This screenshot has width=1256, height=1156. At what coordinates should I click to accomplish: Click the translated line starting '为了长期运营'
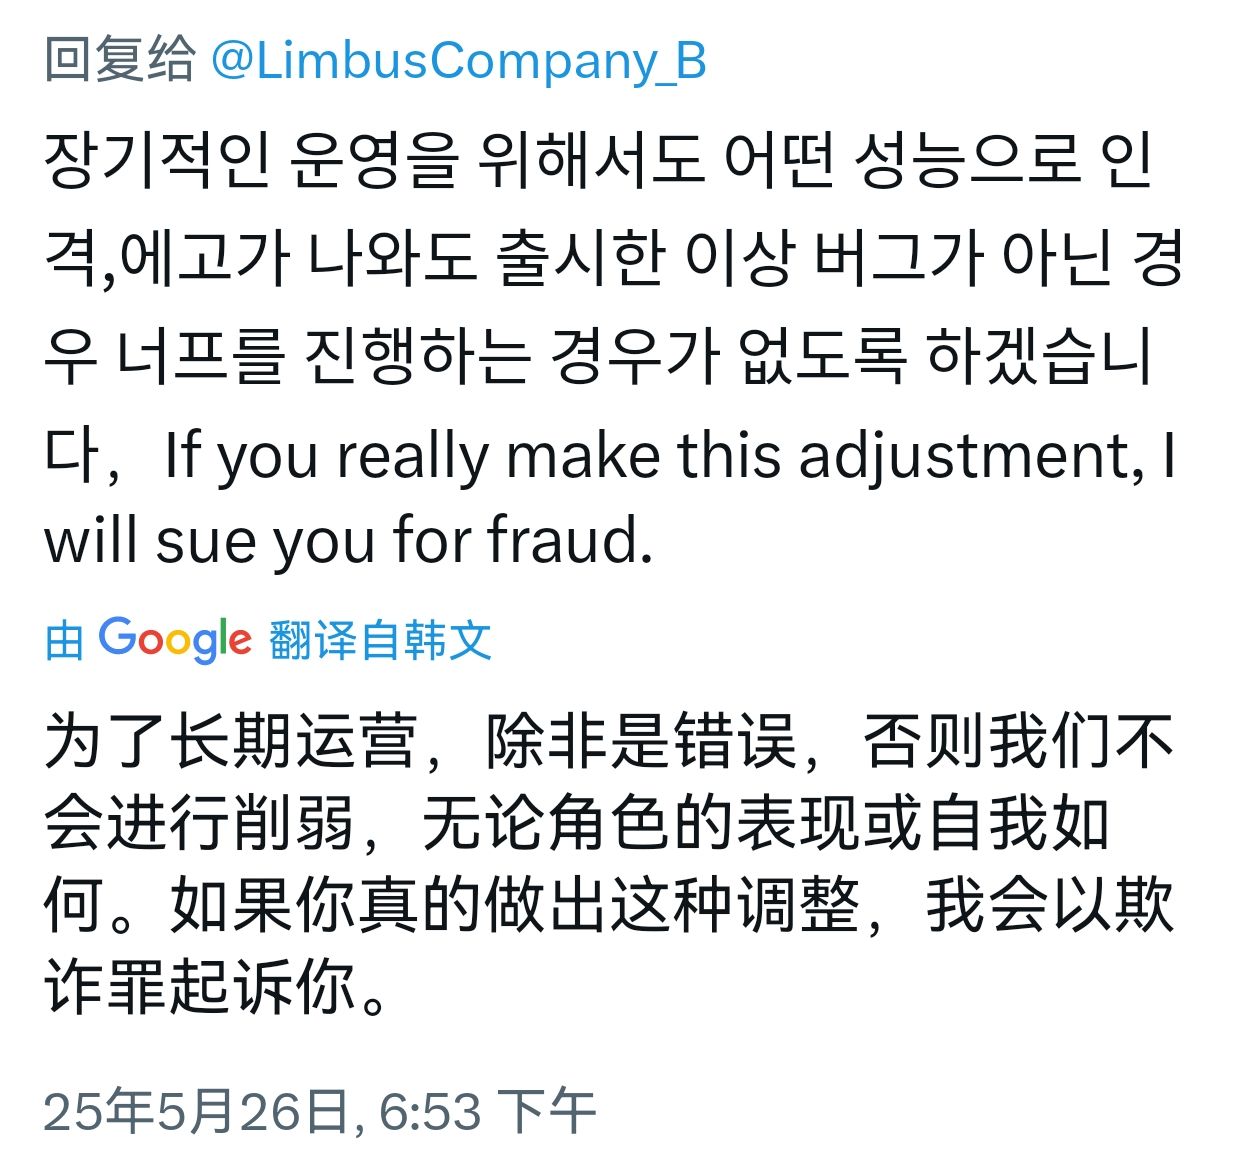point(609,742)
